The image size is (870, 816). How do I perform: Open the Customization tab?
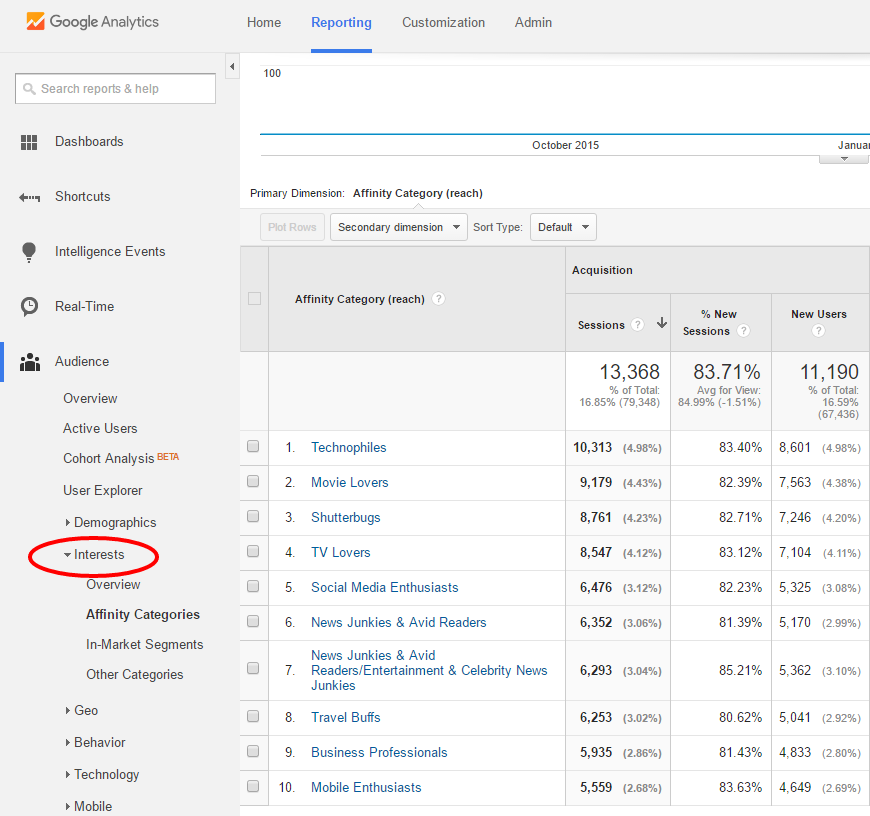click(443, 23)
